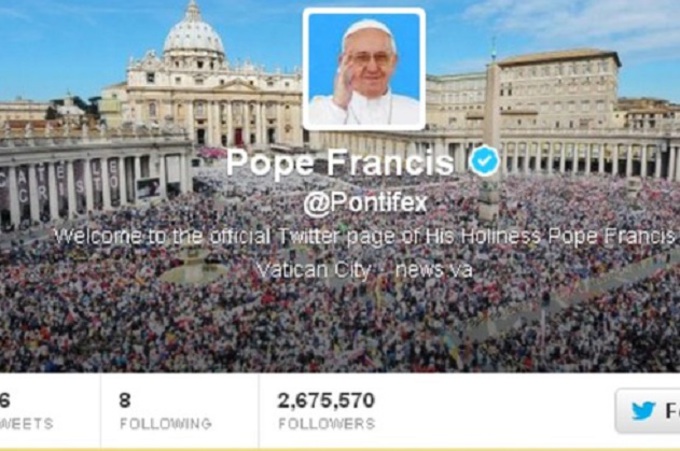Click the basilica dome in header photo
The height and width of the screenshot is (451, 680).
click(193, 33)
